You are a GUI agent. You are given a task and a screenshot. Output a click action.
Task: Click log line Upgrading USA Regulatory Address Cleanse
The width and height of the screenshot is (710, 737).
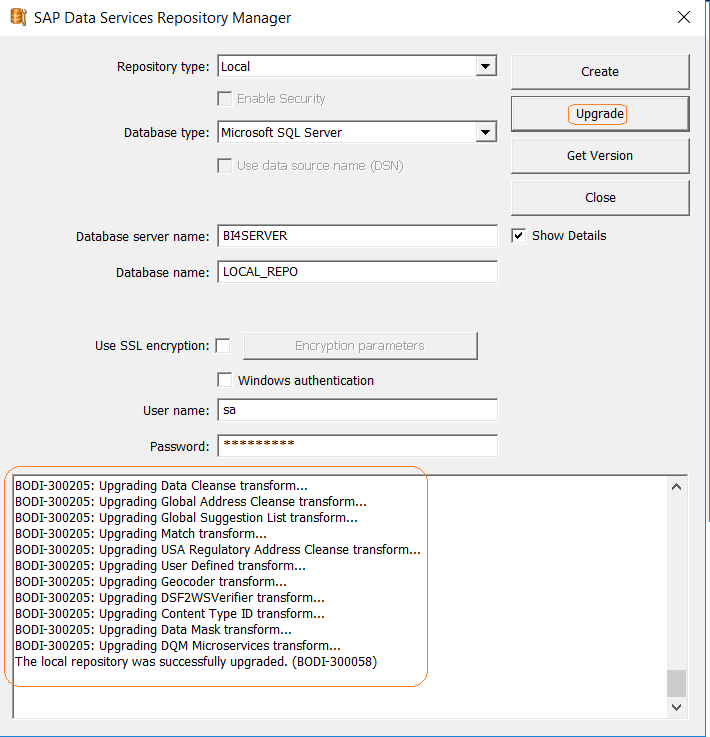218,549
